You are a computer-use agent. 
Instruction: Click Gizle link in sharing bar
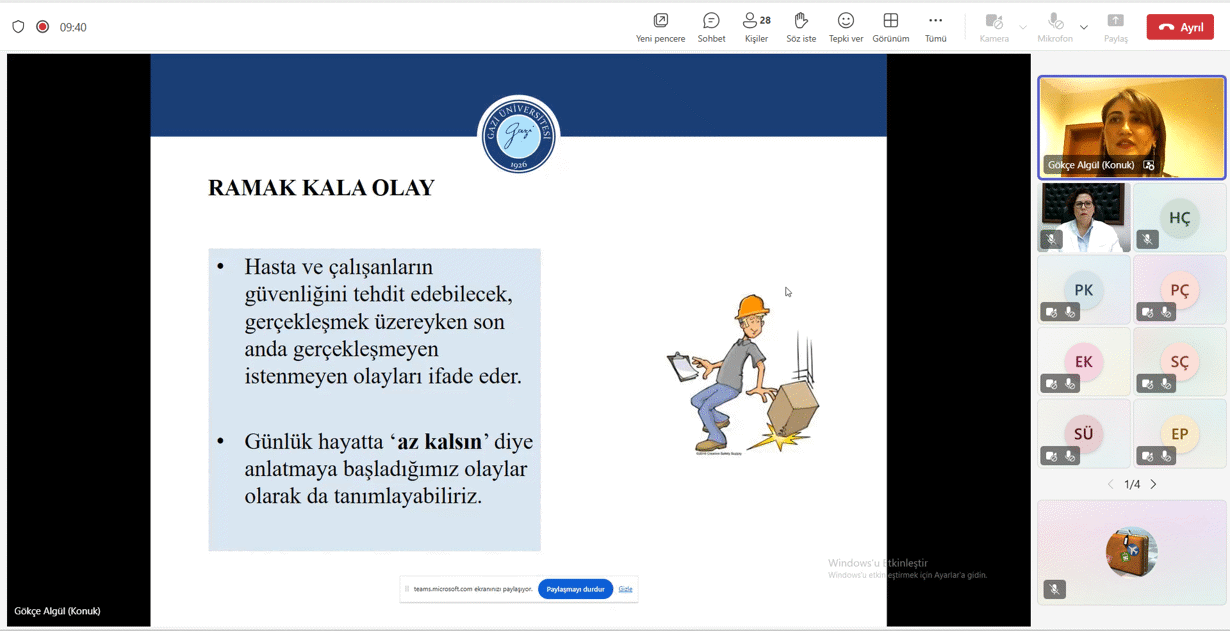tap(625, 589)
